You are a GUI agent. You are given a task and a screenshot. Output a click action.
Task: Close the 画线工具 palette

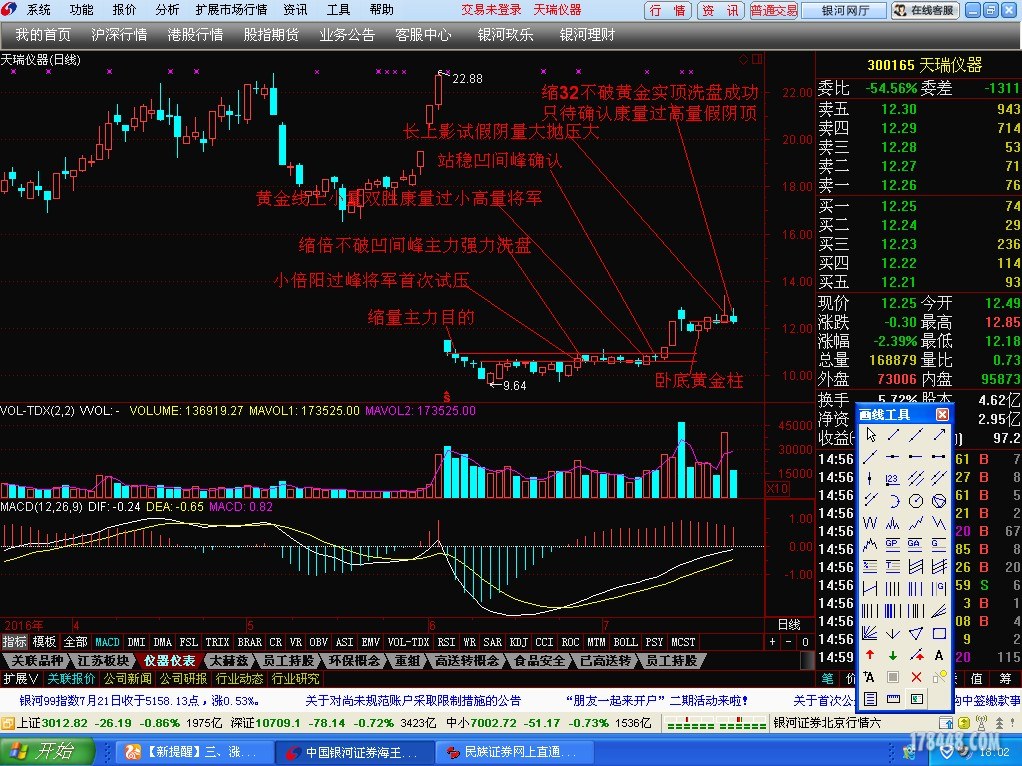tap(942, 415)
